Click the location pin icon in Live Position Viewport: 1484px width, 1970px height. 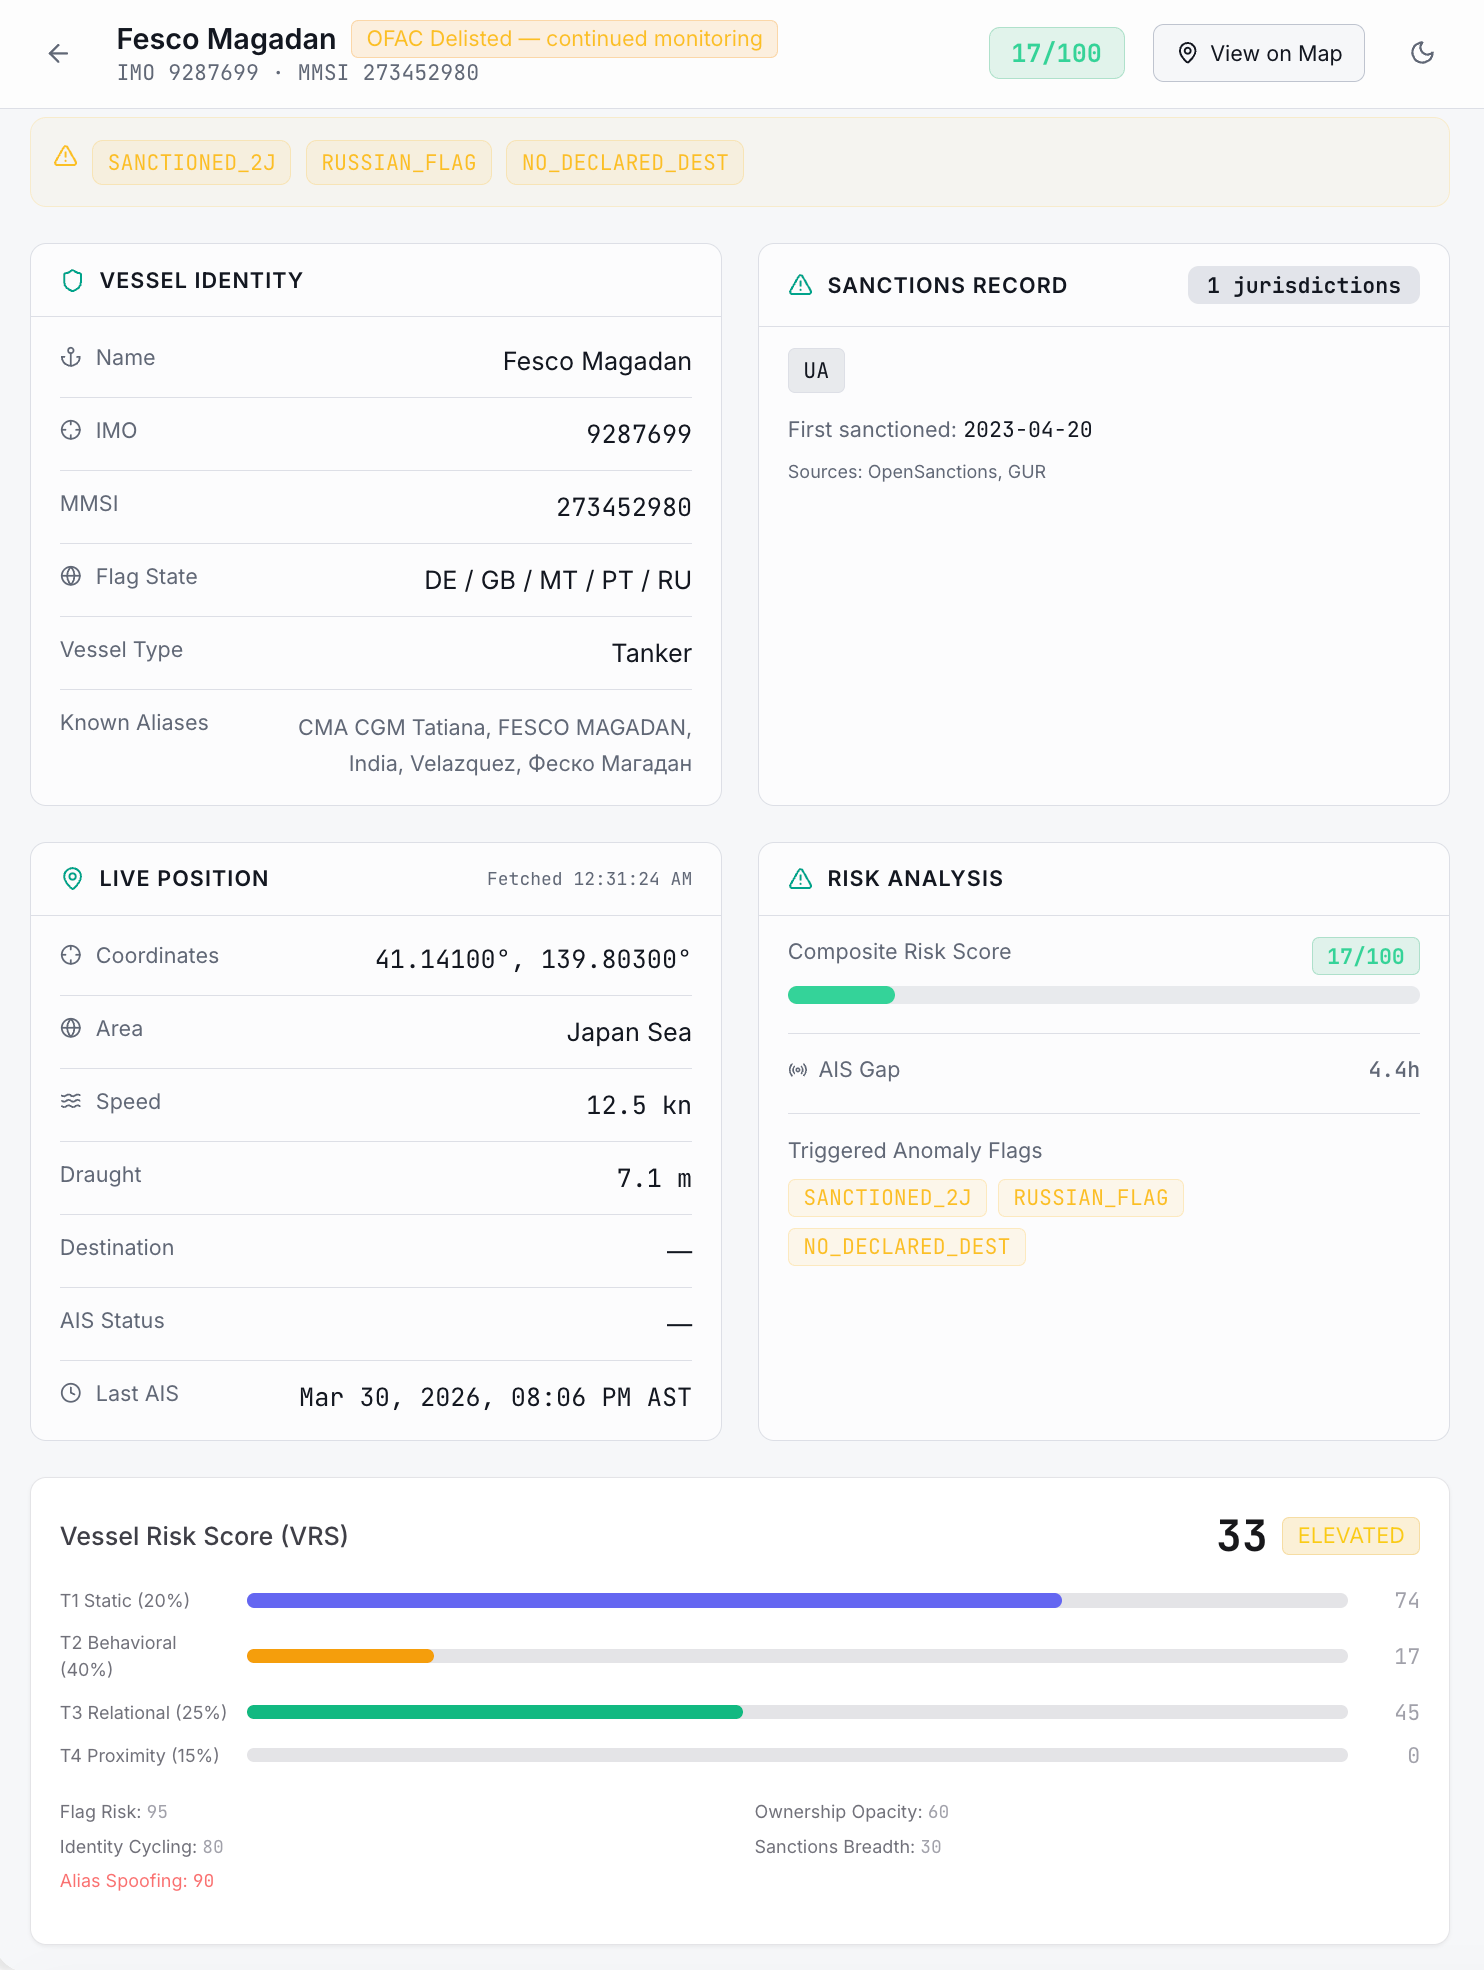click(72, 879)
